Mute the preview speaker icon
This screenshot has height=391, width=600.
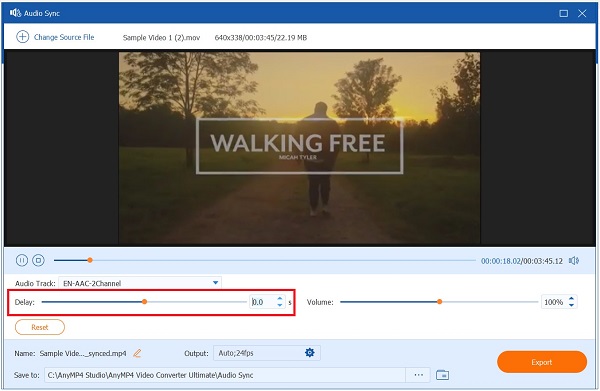574,261
